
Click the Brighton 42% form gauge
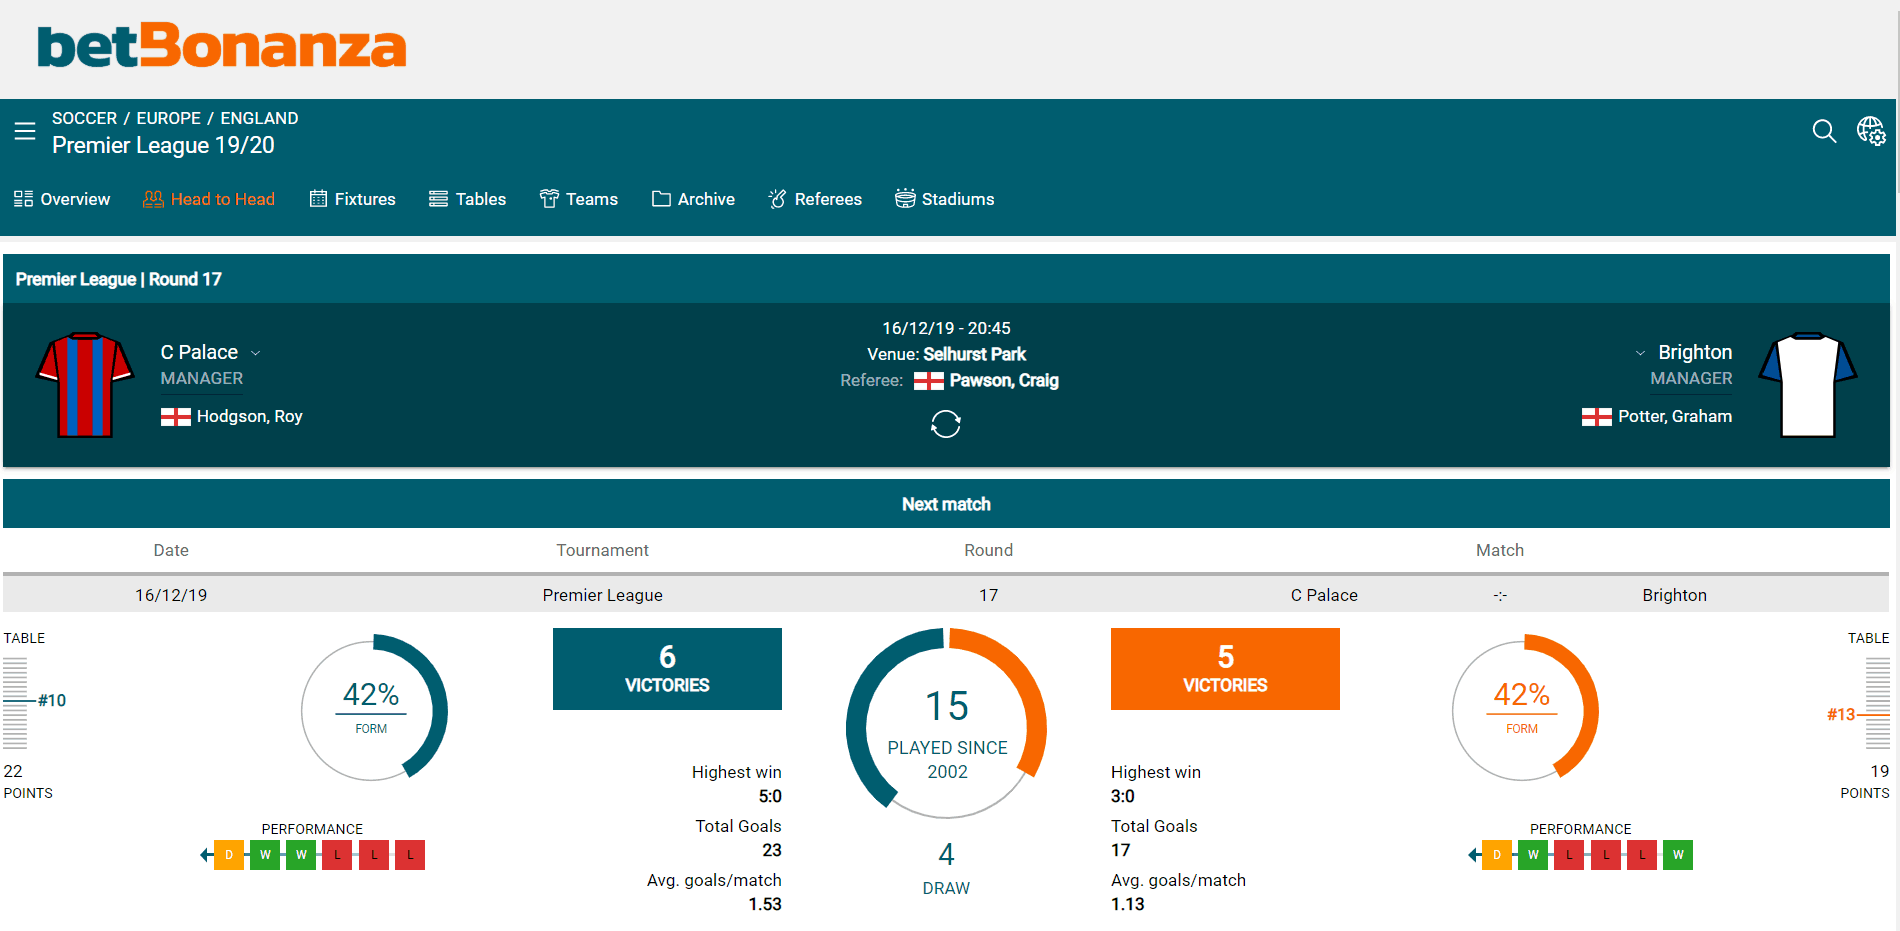coord(1525,710)
